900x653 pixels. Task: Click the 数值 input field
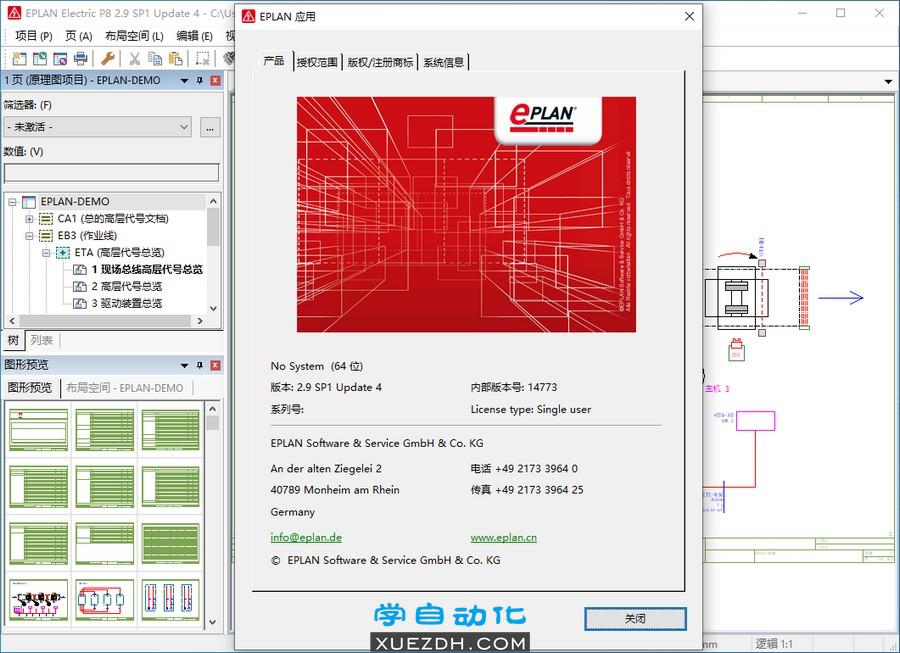pyautogui.click(x=112, y=173)
